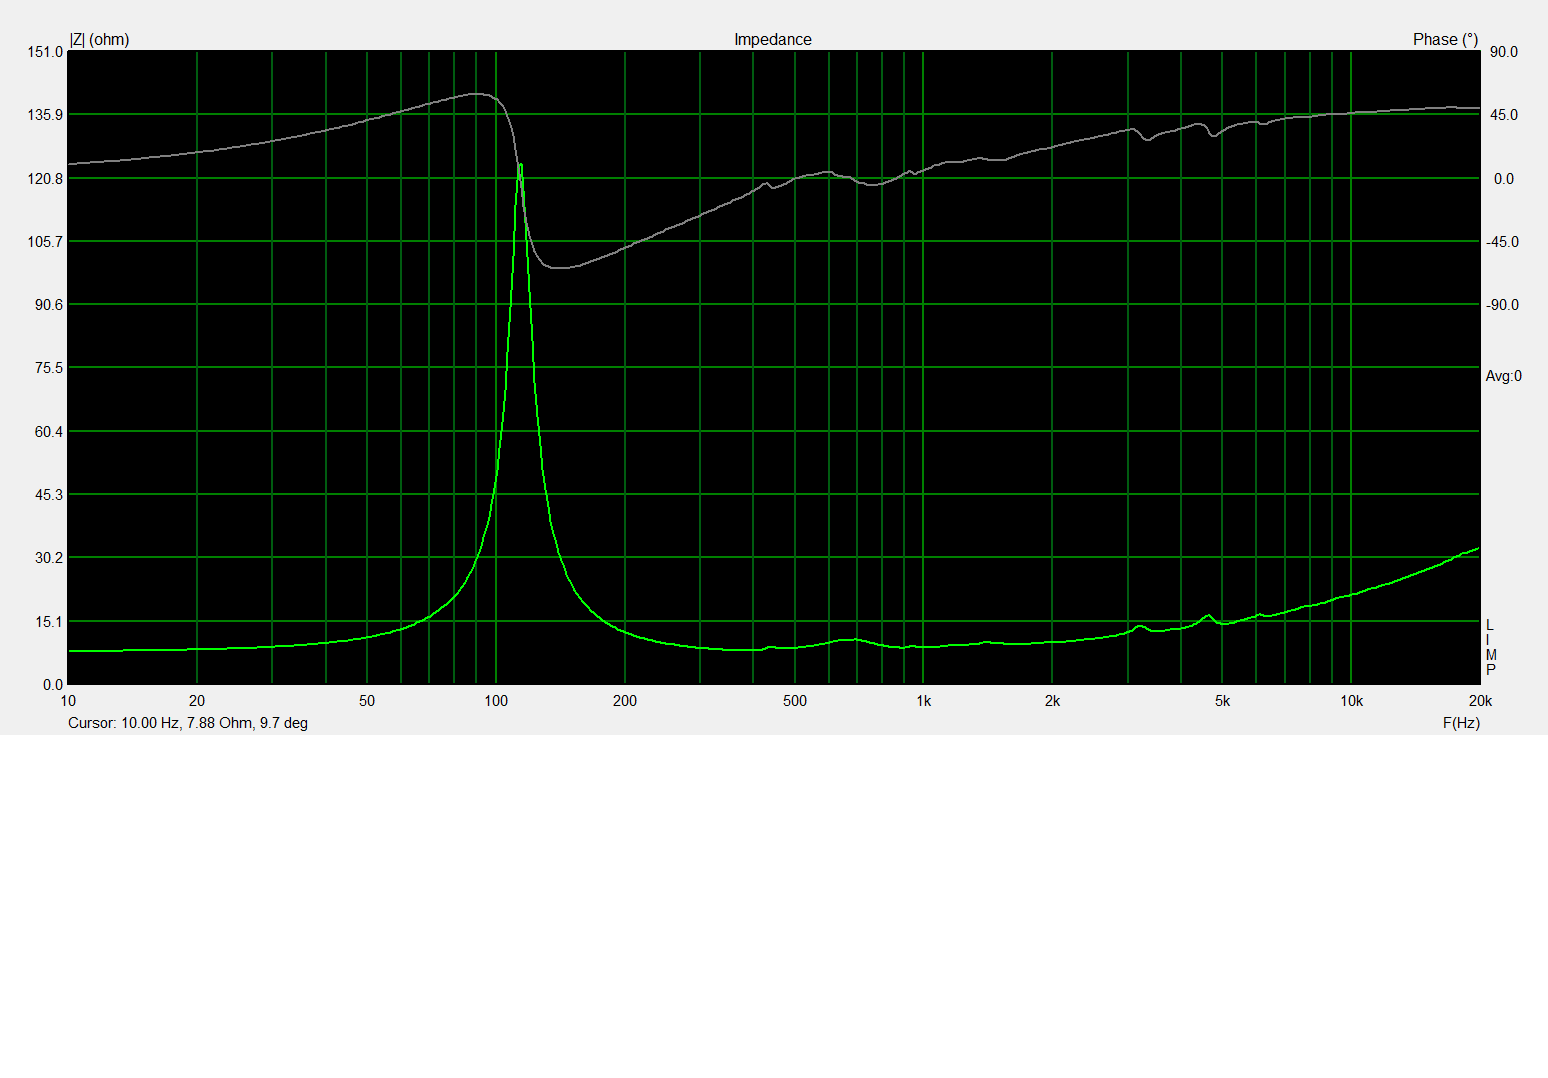Click the |Z| (ohm) axis label
Screen dimensions: 1548x1078
click(x=99, y=40)
